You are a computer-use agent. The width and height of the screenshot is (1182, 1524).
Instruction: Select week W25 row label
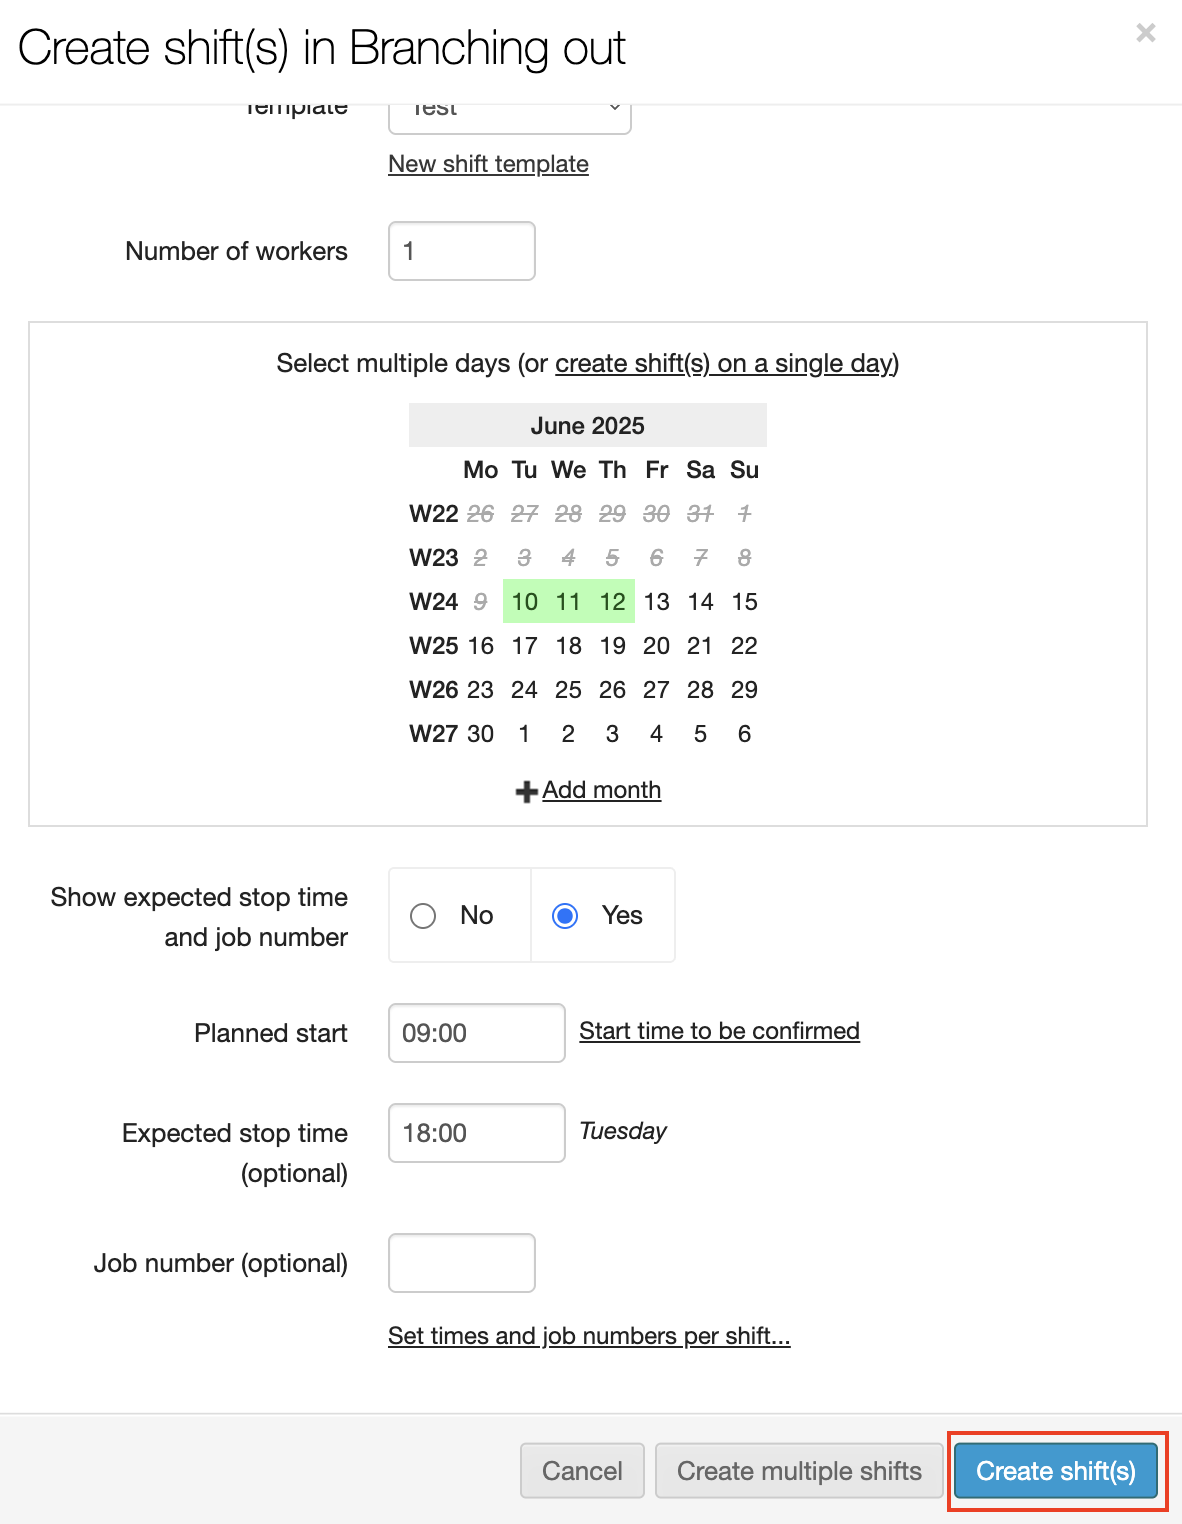pos(433,646)
